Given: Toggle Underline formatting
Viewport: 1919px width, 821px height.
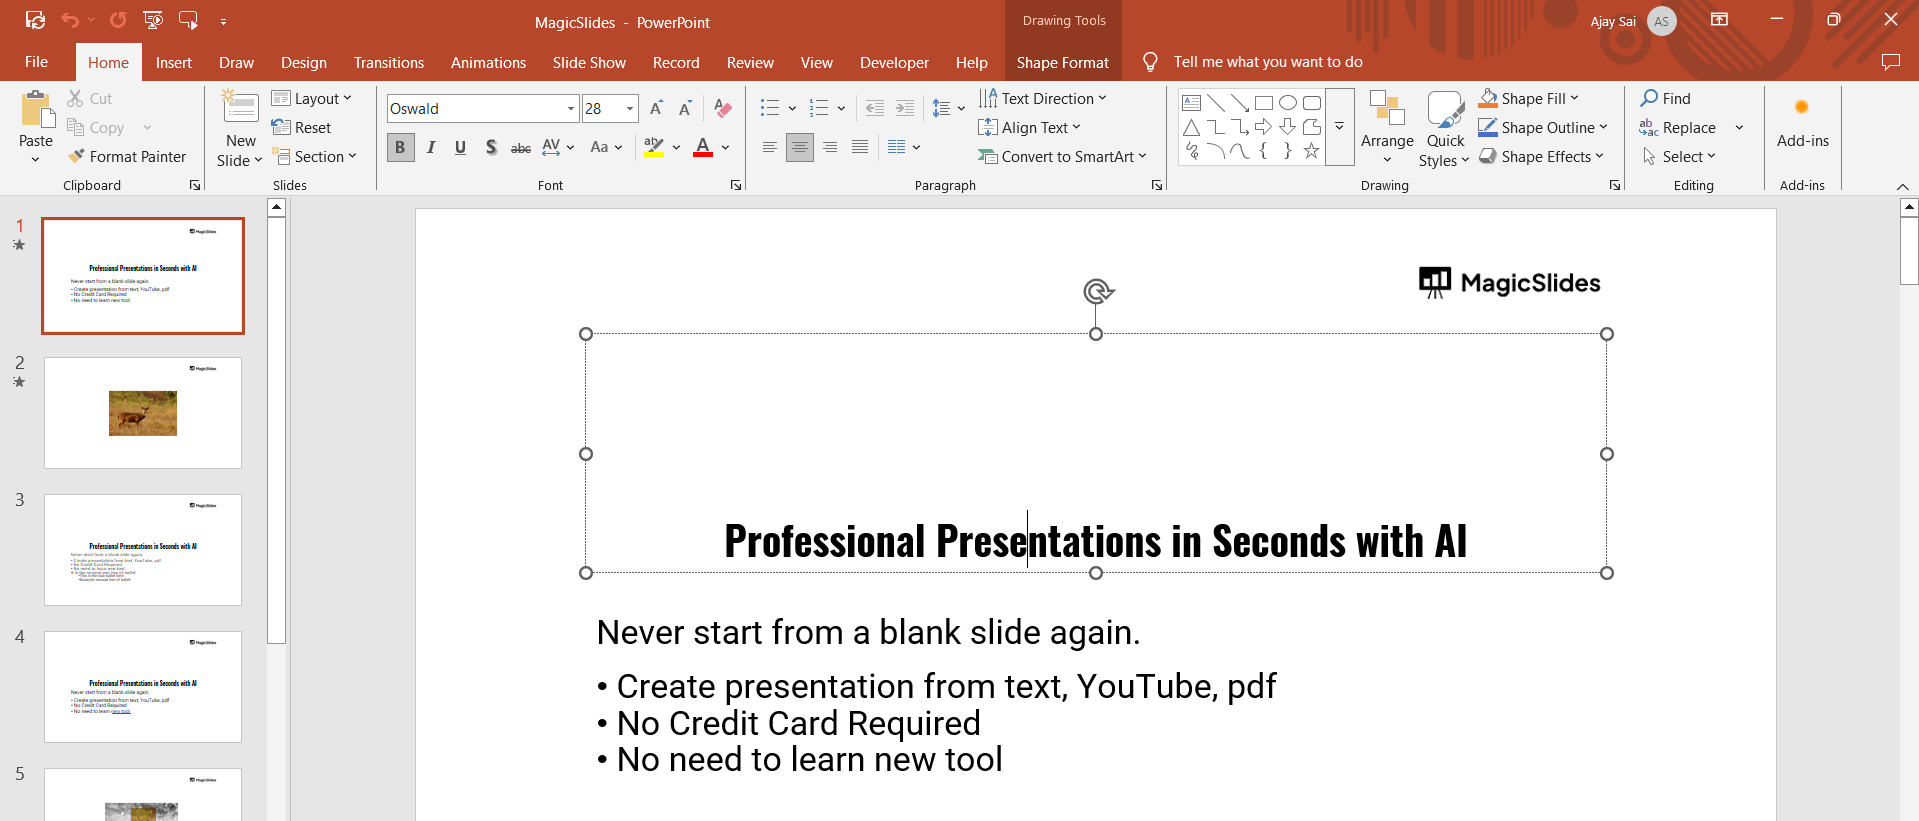Looking at the screenshot, I should click(460, 148).
